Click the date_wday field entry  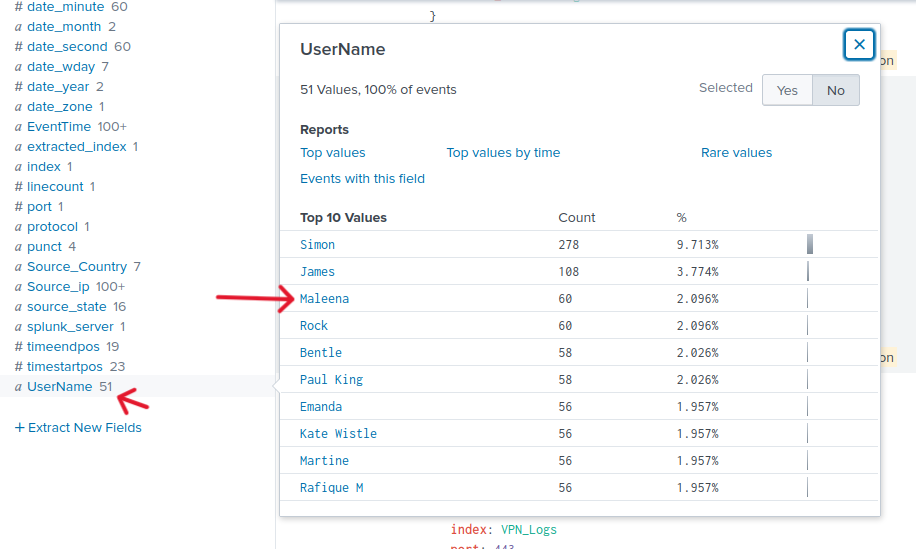point(61,67)
